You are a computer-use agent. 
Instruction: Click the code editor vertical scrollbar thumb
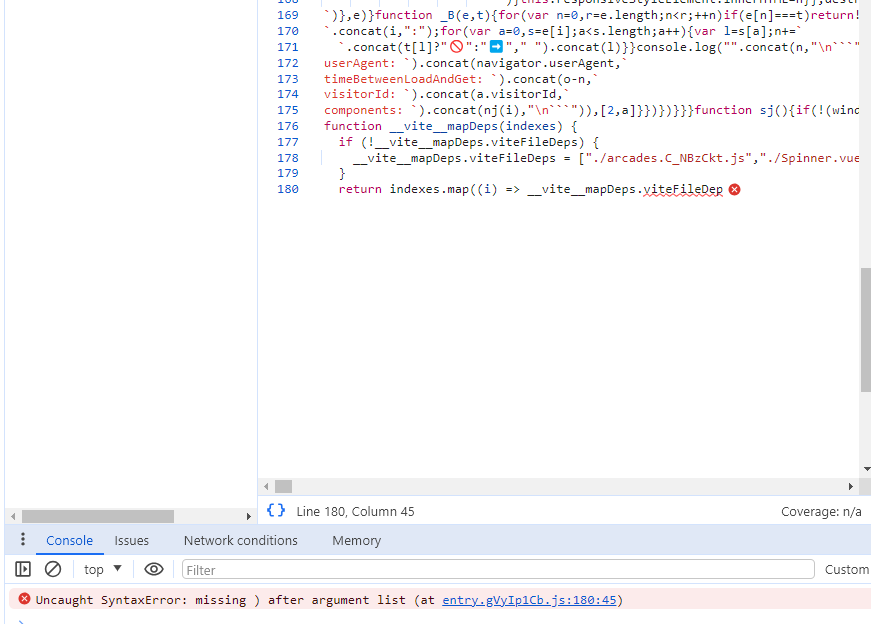[x=865, y=330]
